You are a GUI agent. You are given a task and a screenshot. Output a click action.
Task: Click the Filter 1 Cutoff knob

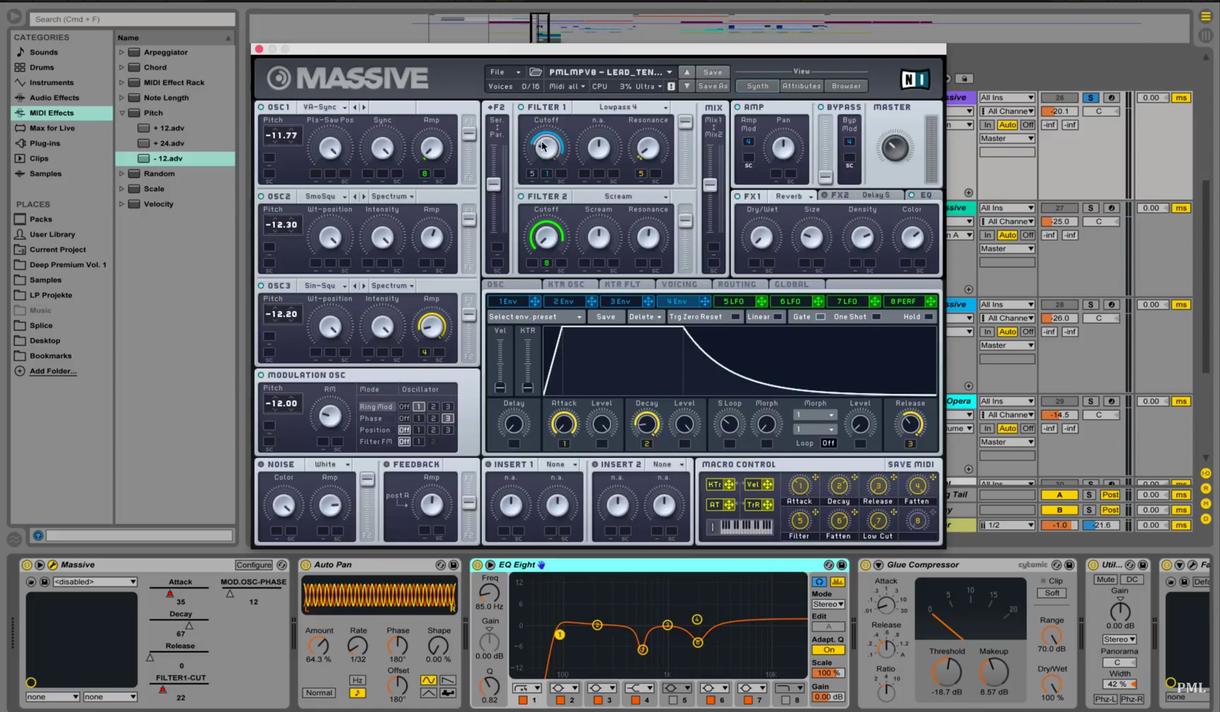tap(546, 148)
